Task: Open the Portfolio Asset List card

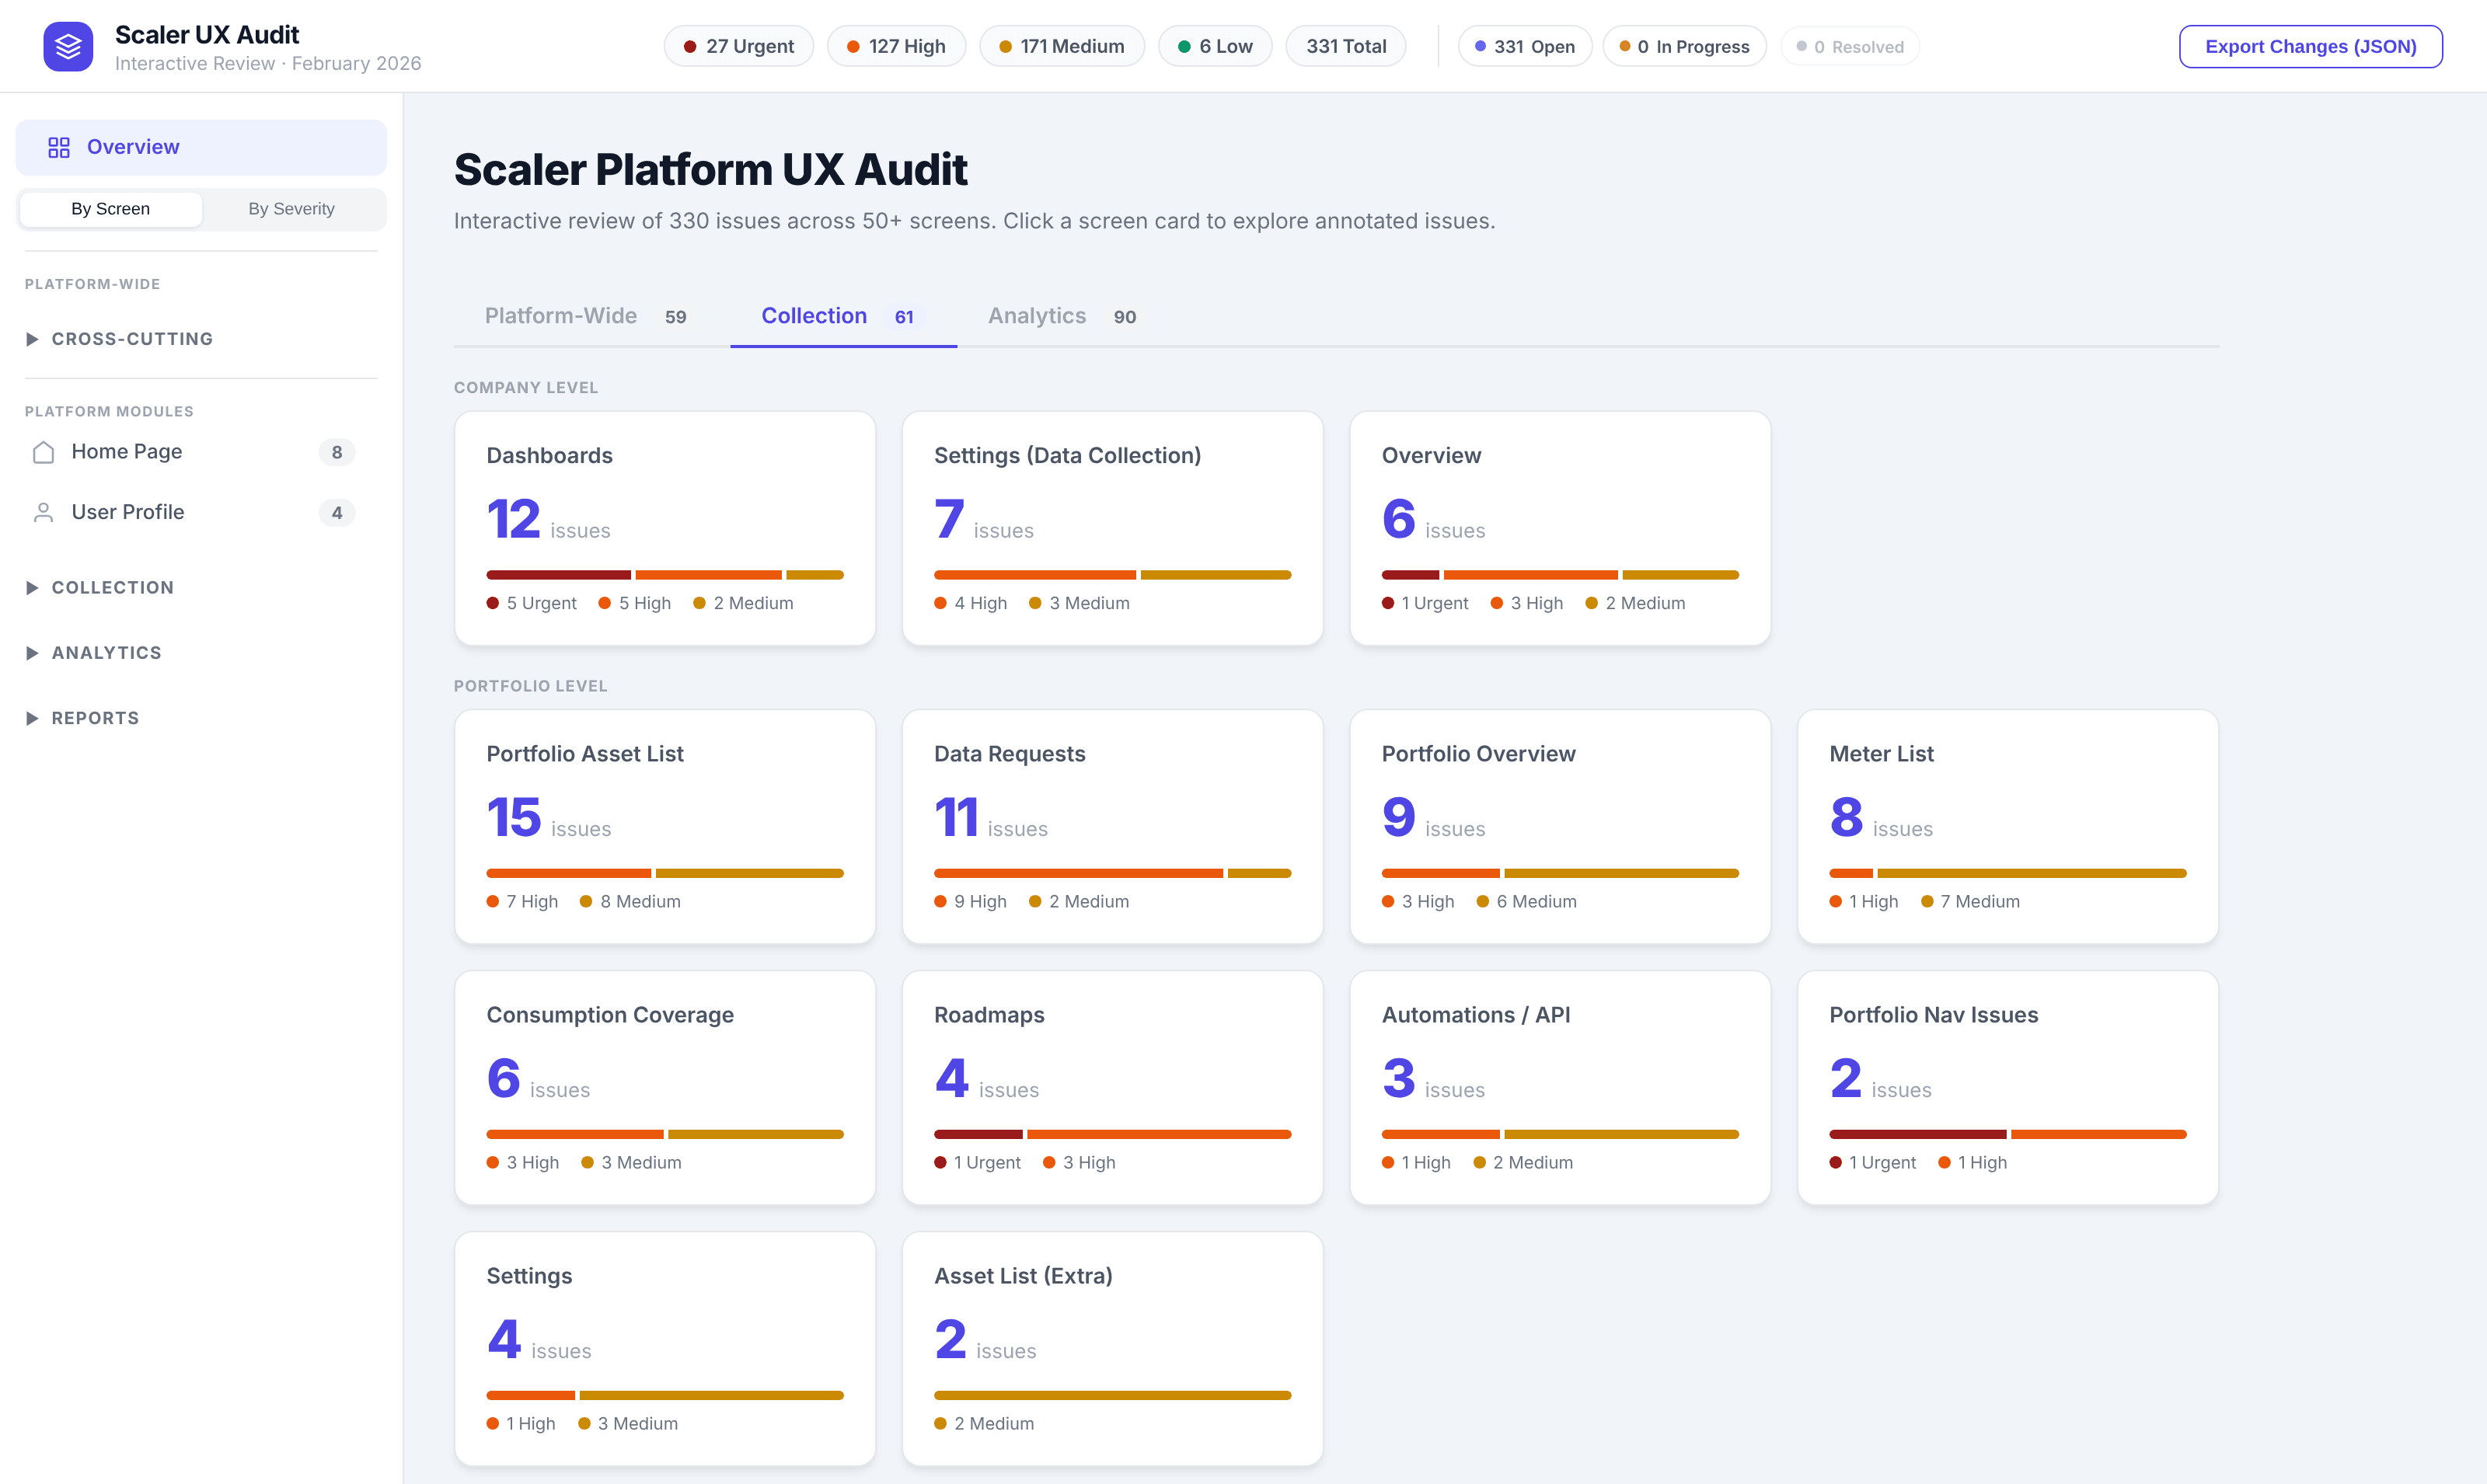Action: coord(665,827)
